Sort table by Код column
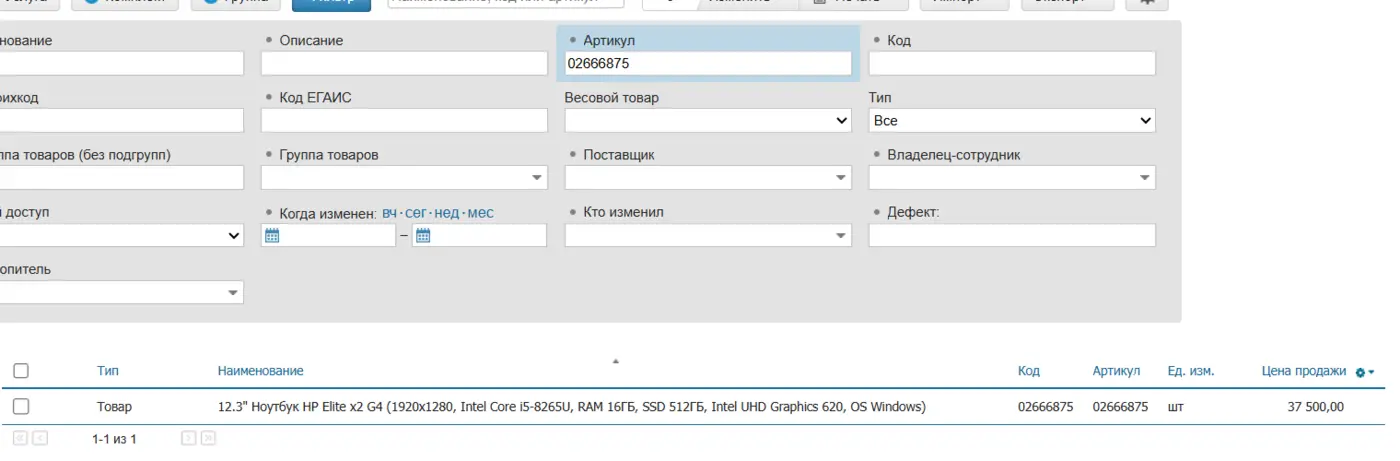The image size is (1400, 461). (x=1029, y=371)
